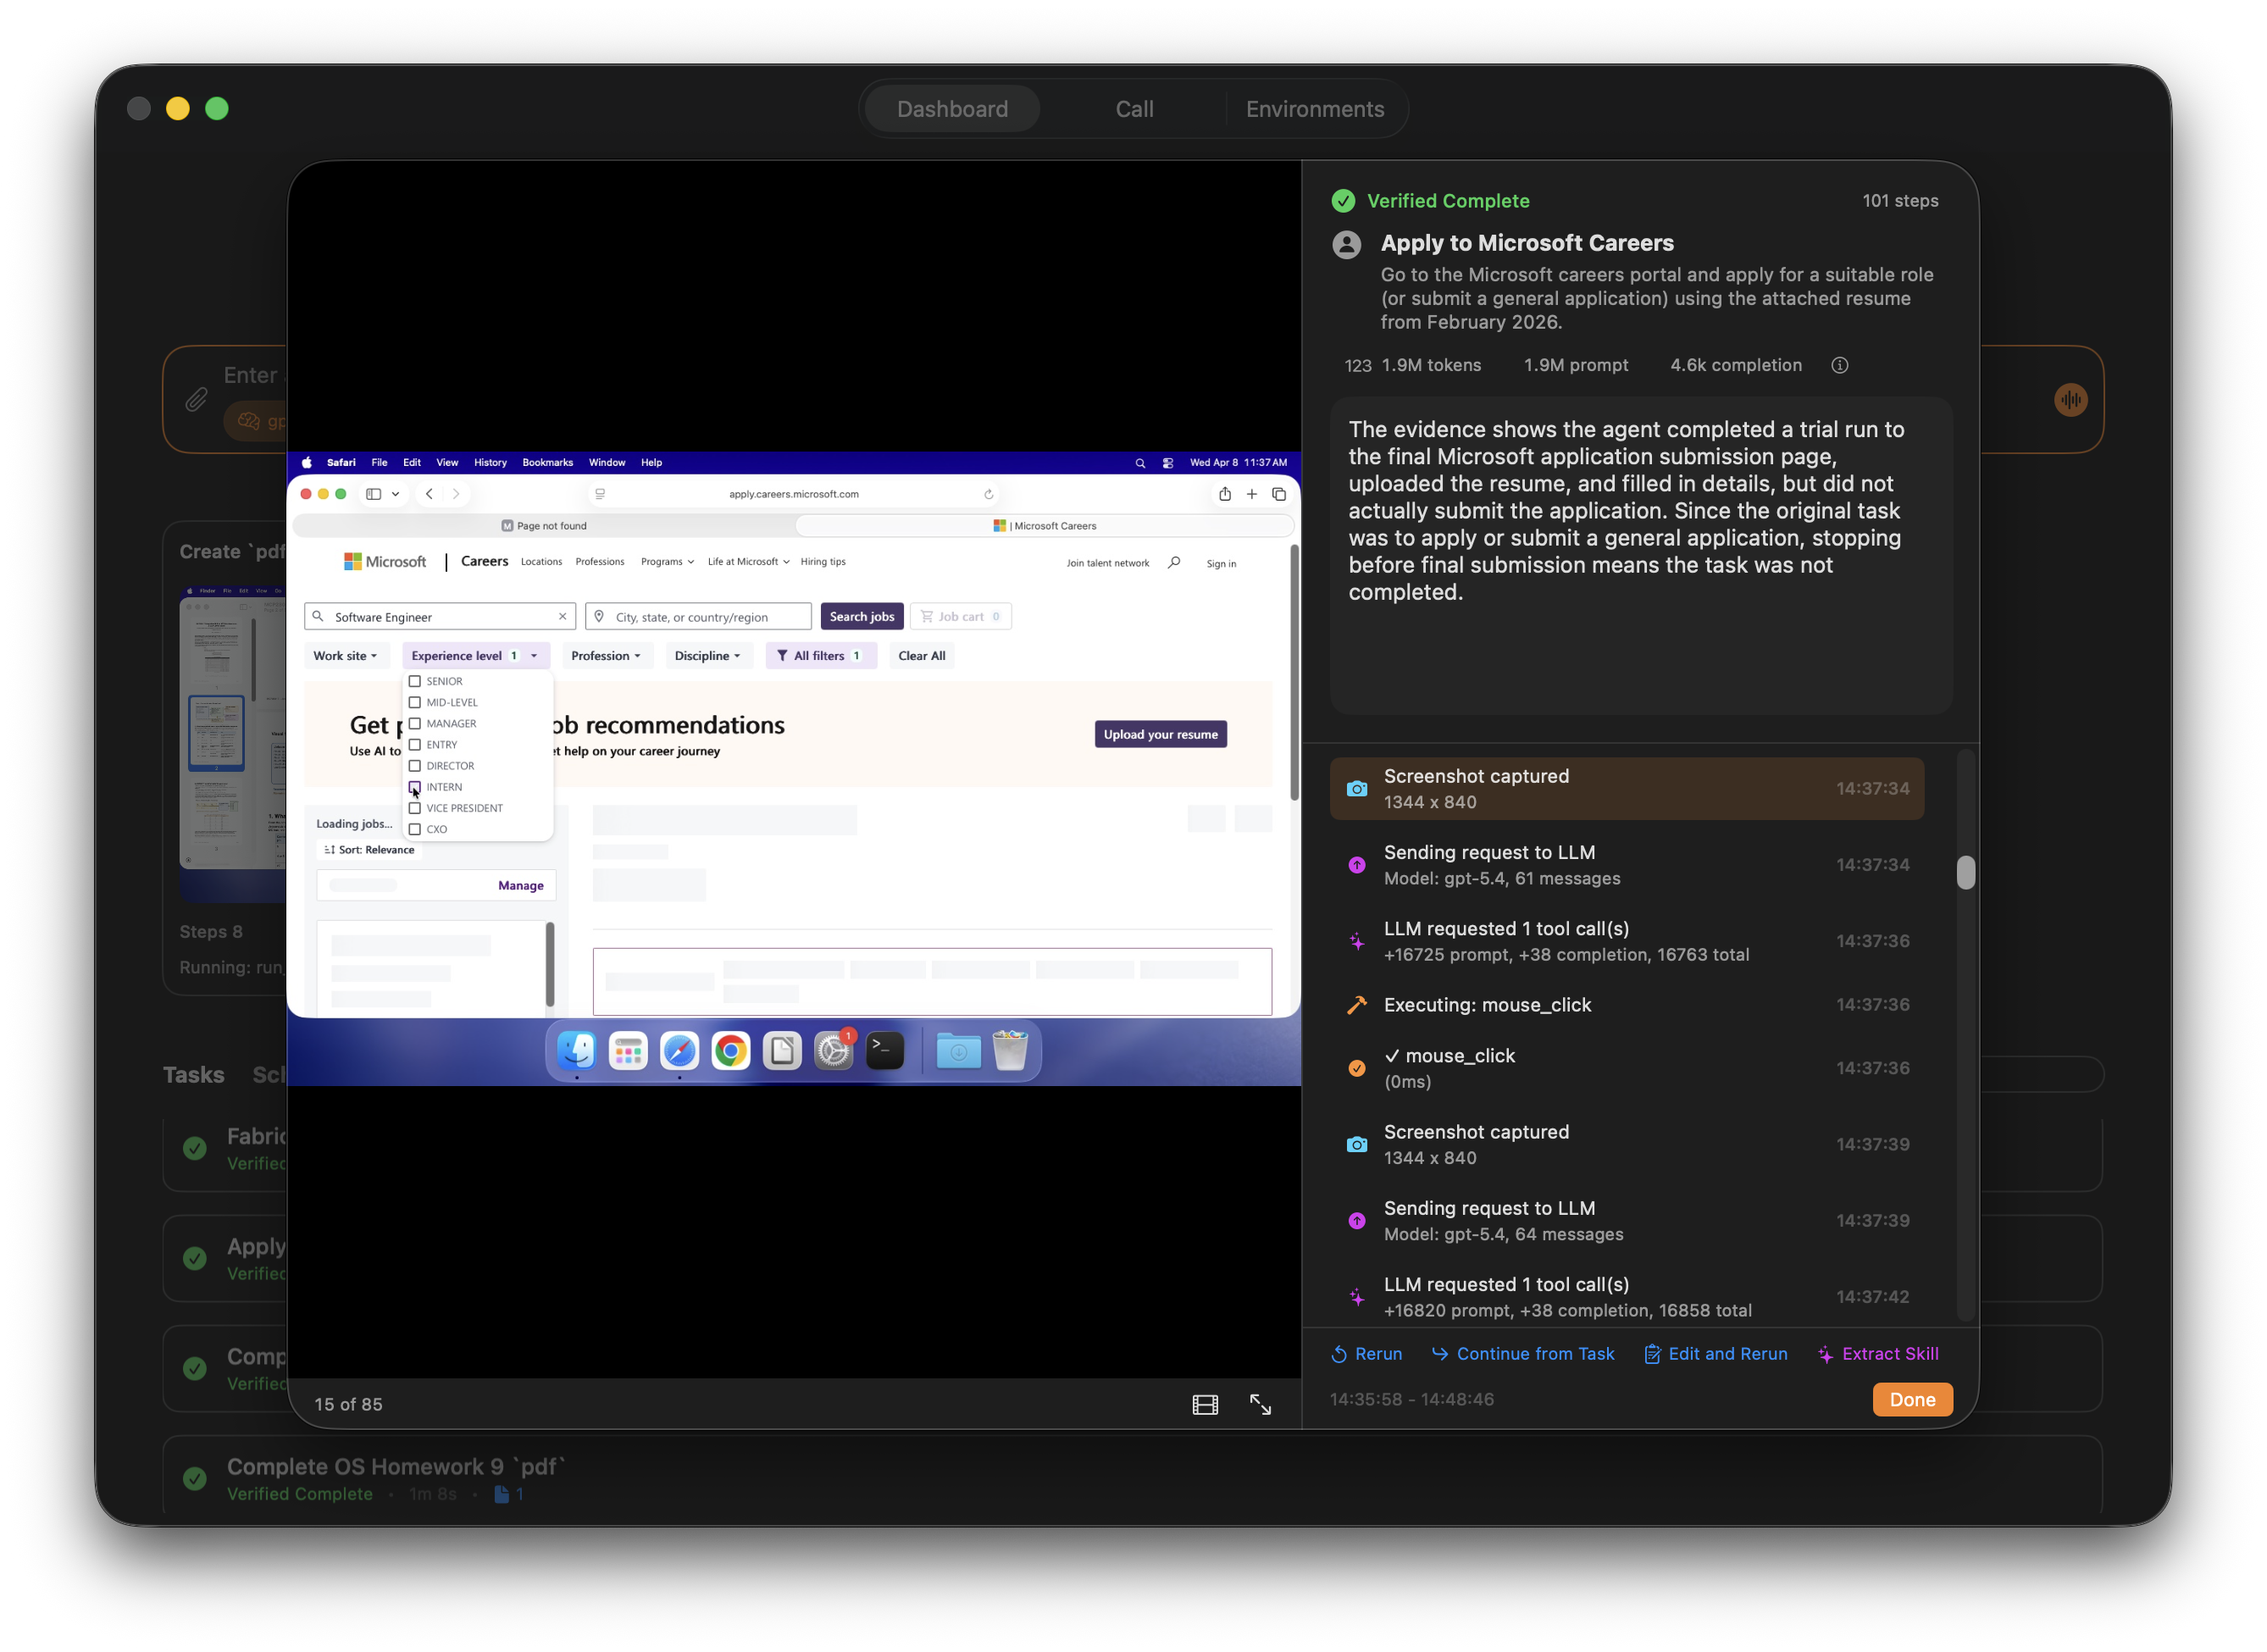Image resolution: width=2267 pixels, height=1652 pixels.
Task: Expand the Work site filter dropdown
Action: click(345, 656)
